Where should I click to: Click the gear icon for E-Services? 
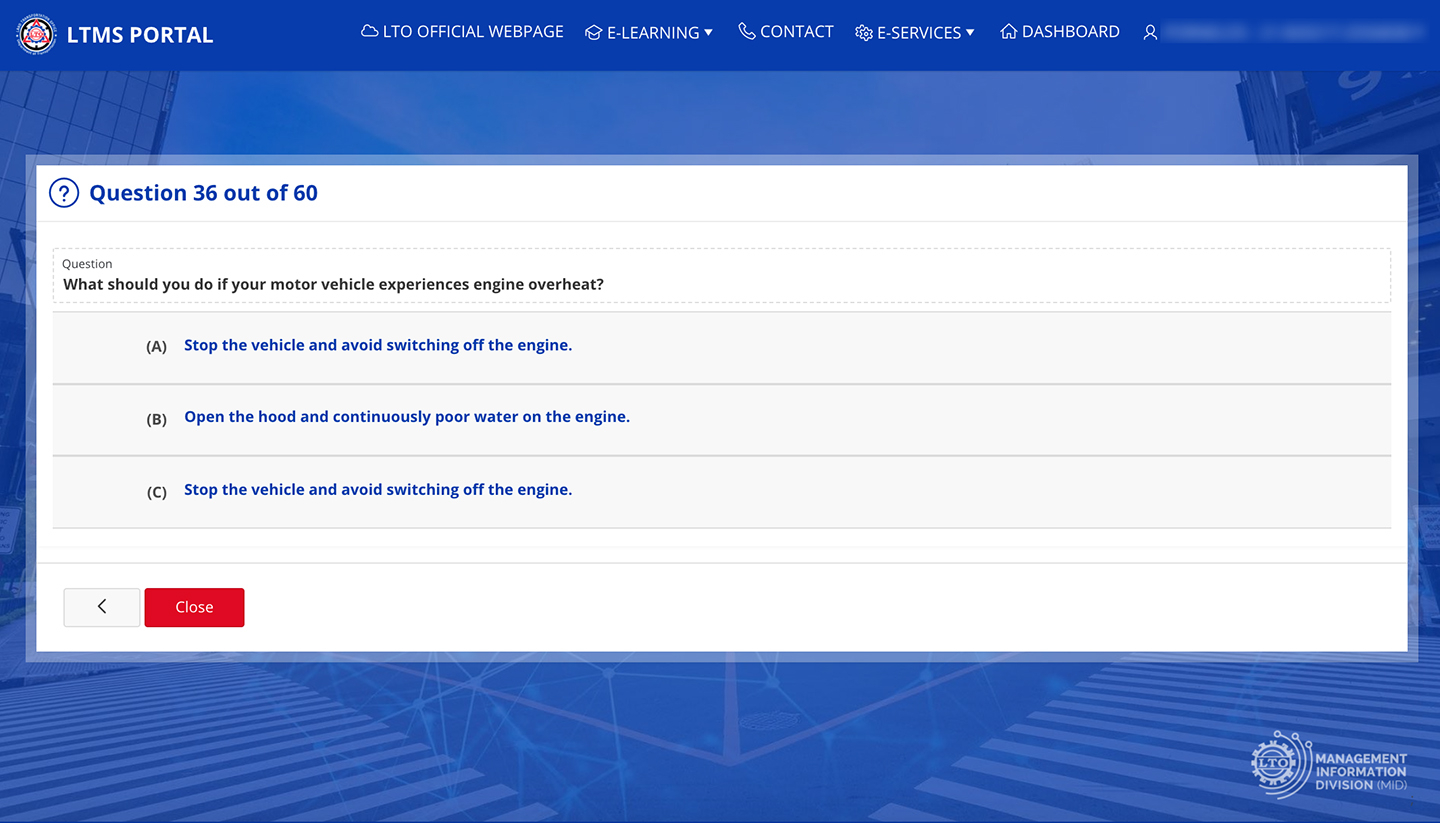(864, 33)
